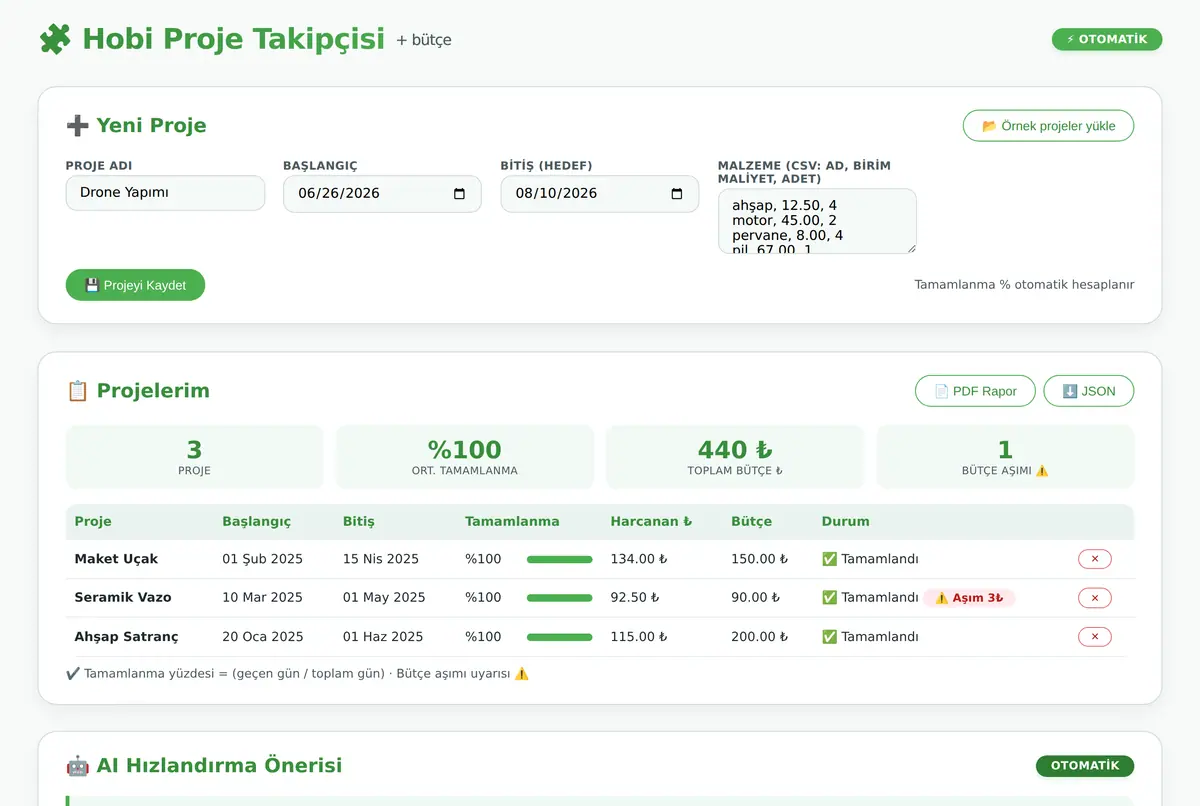Image resolution: width=1200 pixels, height=806 pixels.
Task: Click the Yeni Proje section heading
Action: click(x=136, y=126)
